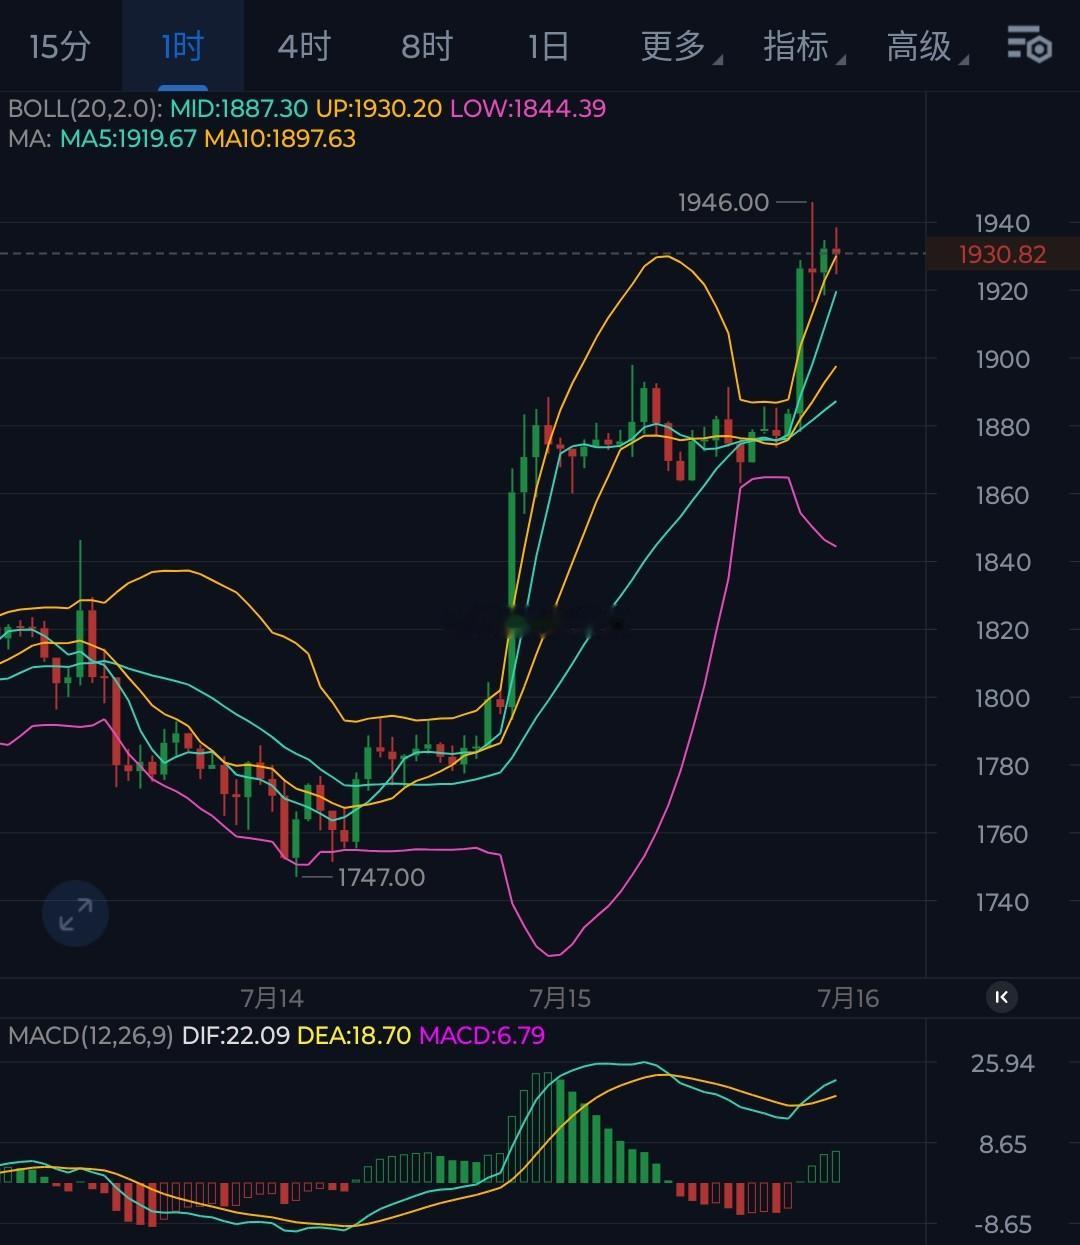Tap the 1880 price axis label
This screenshot has height=1245, width=1080.
point(1002,427)
